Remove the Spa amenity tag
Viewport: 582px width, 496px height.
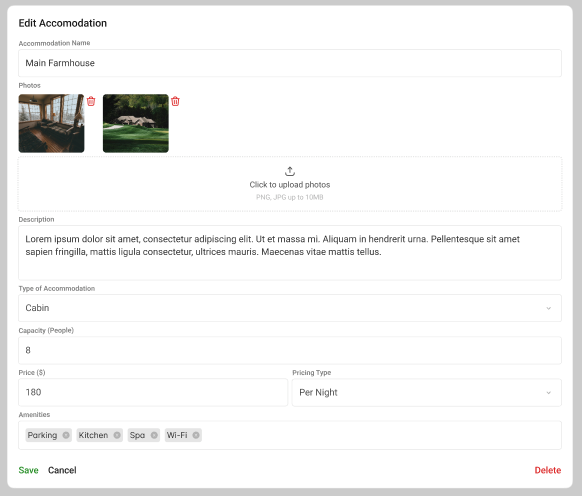(154, 435)
